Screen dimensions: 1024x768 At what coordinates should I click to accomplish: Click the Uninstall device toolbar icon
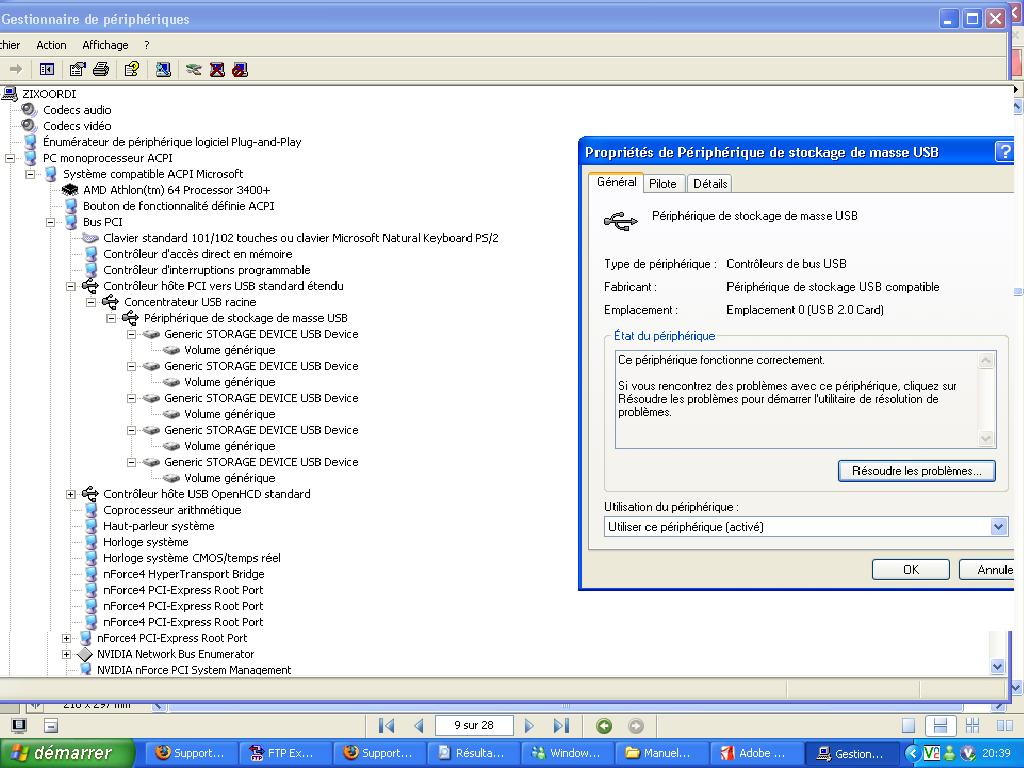217,69
